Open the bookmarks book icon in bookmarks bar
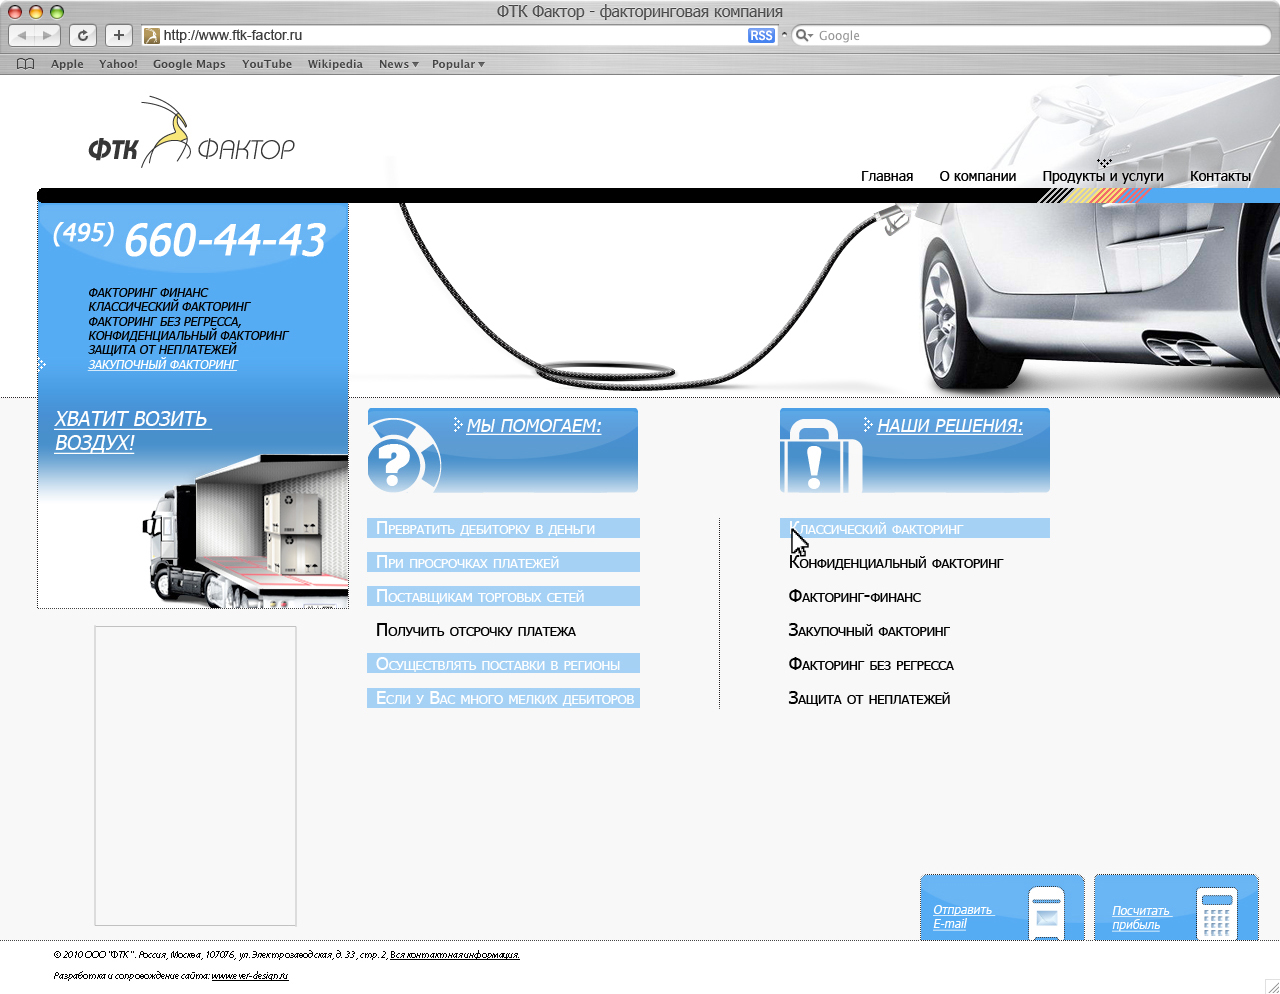The height and width of the screenshot is (994, 1280). [26, 64]
